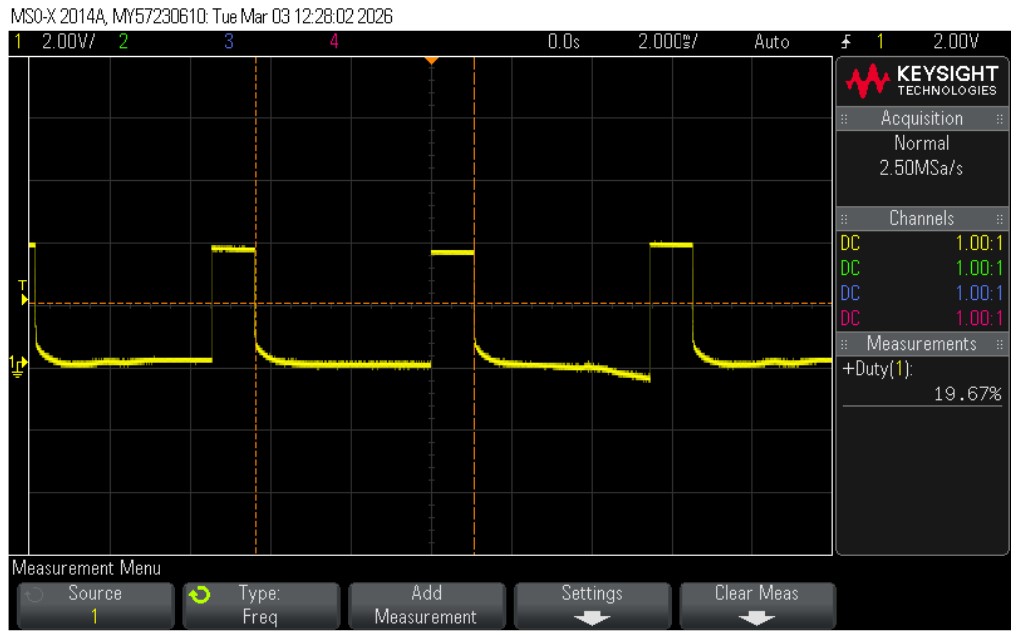Open the Settings softkey submenu
Image resolution: width=1020 pixels, height=635 pixels.
point(592,605)
